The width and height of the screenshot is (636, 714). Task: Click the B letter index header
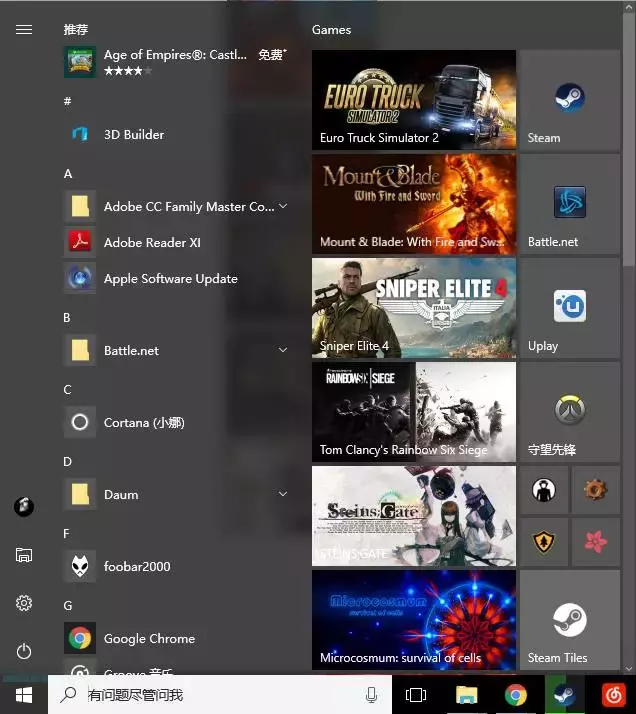tap(67, 317)
